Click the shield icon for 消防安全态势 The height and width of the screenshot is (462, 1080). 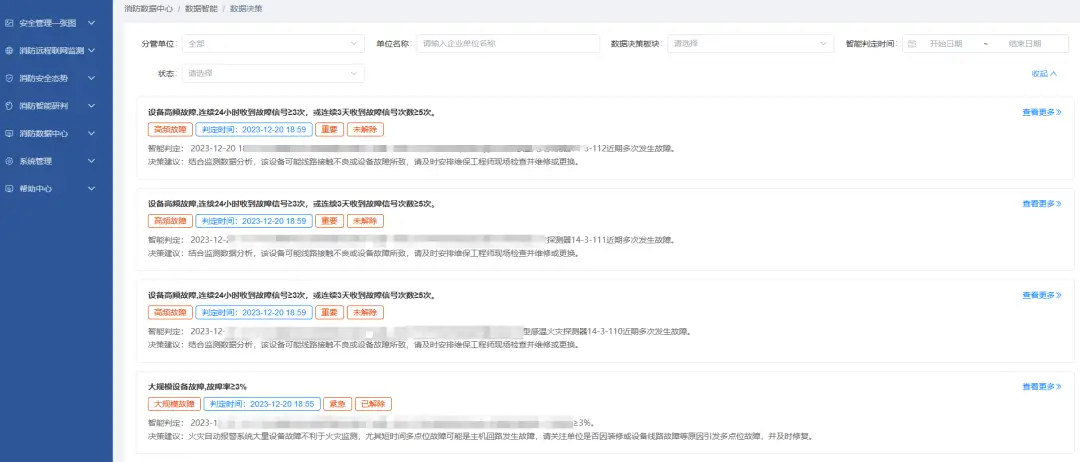tap(9, 78)
